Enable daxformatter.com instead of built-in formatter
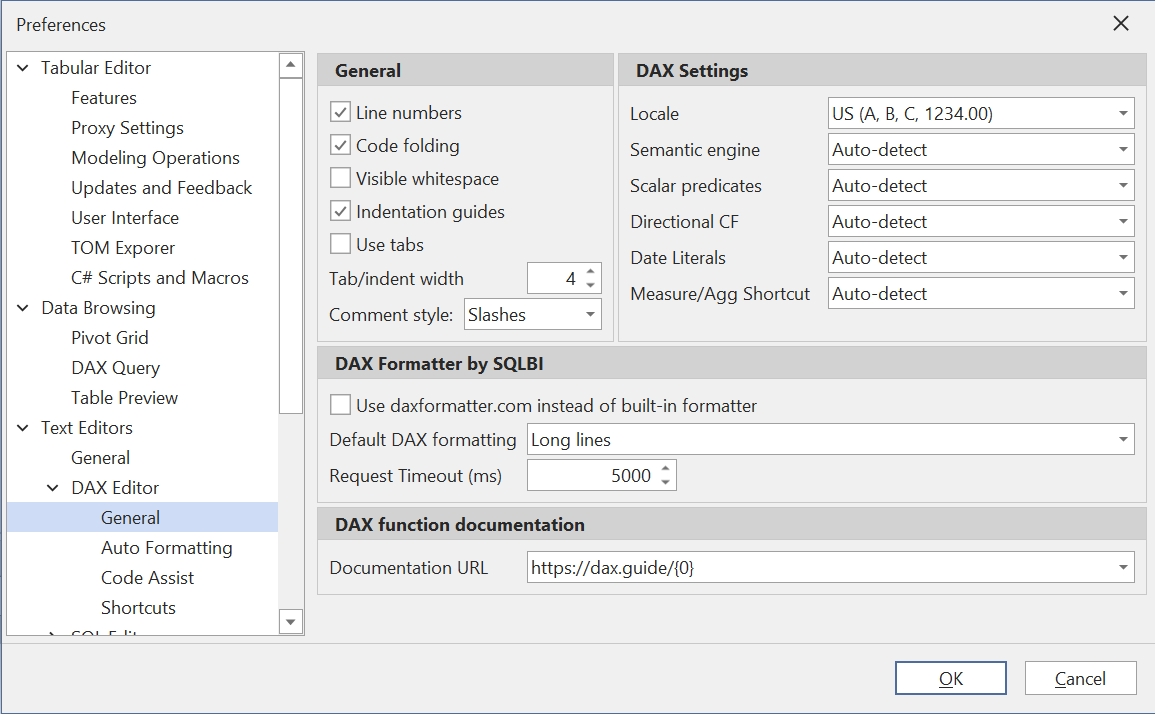 tap(341, 406)
